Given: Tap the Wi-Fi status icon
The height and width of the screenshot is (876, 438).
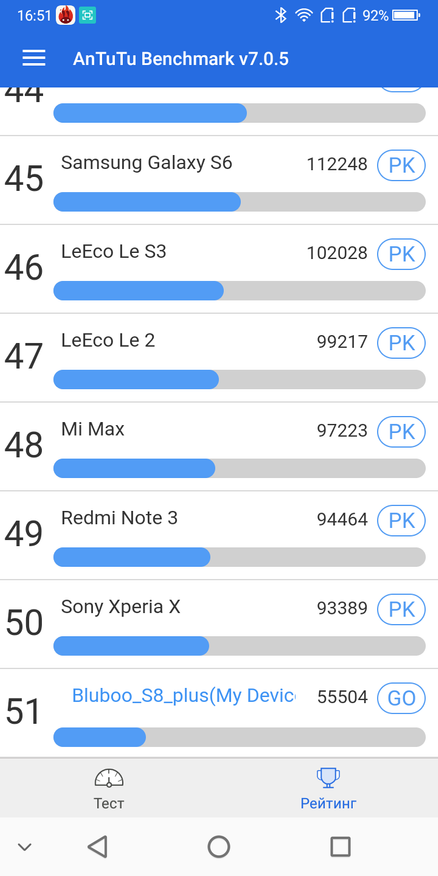Looking at the screenshot, I should click(303, 16).
